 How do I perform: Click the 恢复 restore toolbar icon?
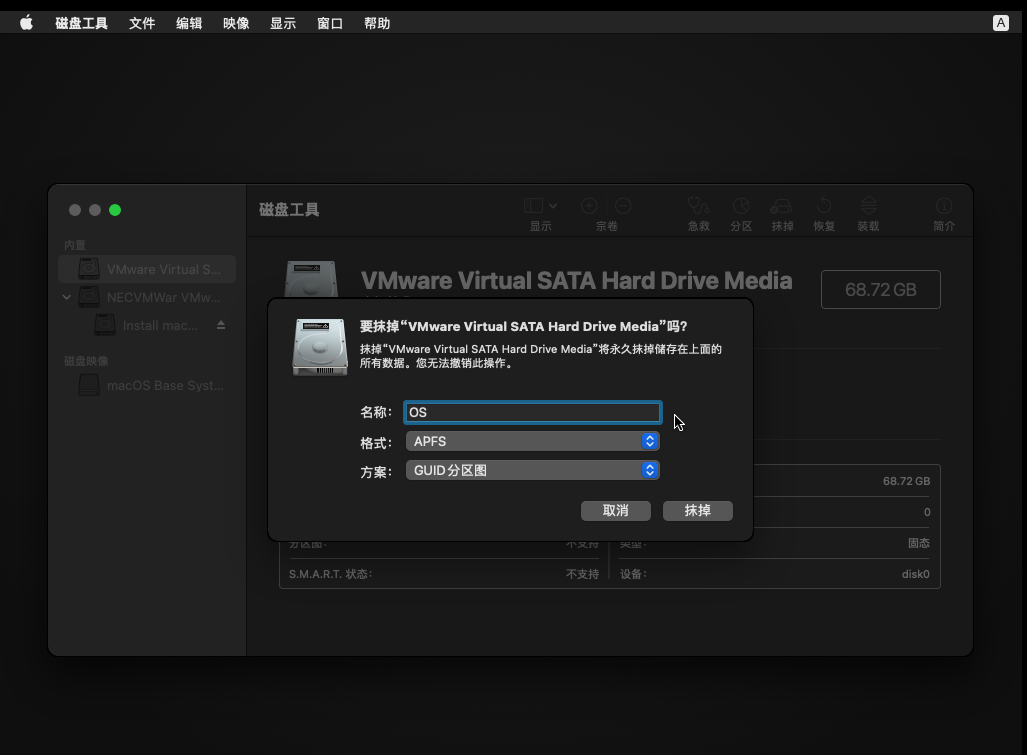point(824,206)
